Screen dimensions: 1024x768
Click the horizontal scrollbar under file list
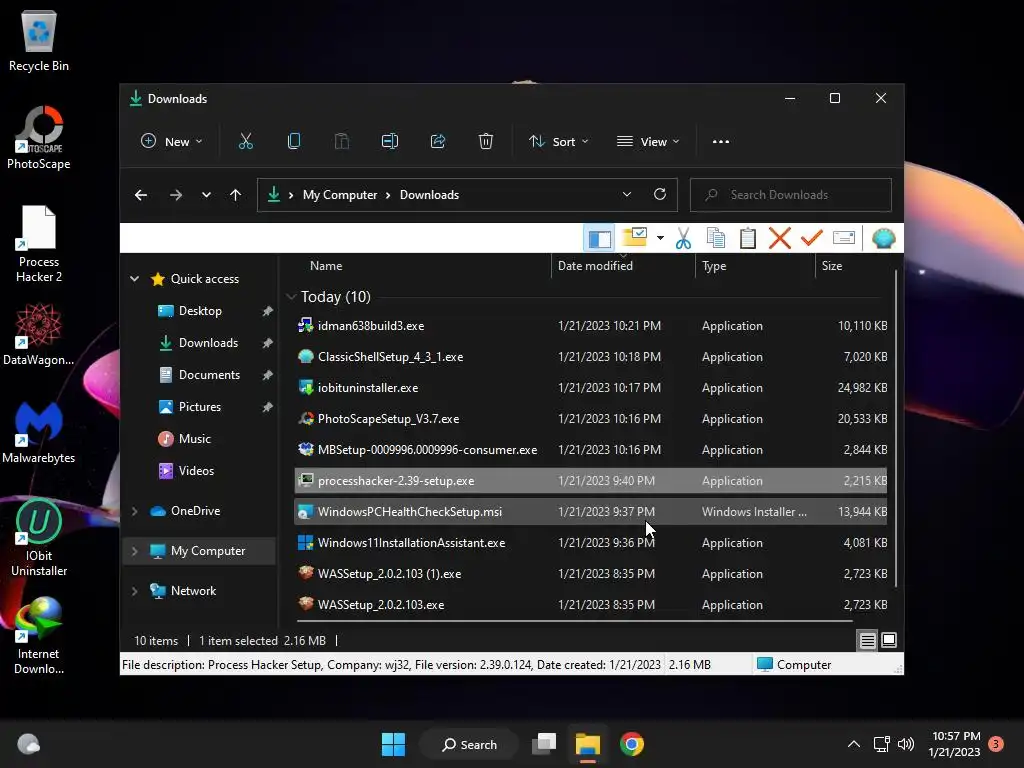pos(575,621)
